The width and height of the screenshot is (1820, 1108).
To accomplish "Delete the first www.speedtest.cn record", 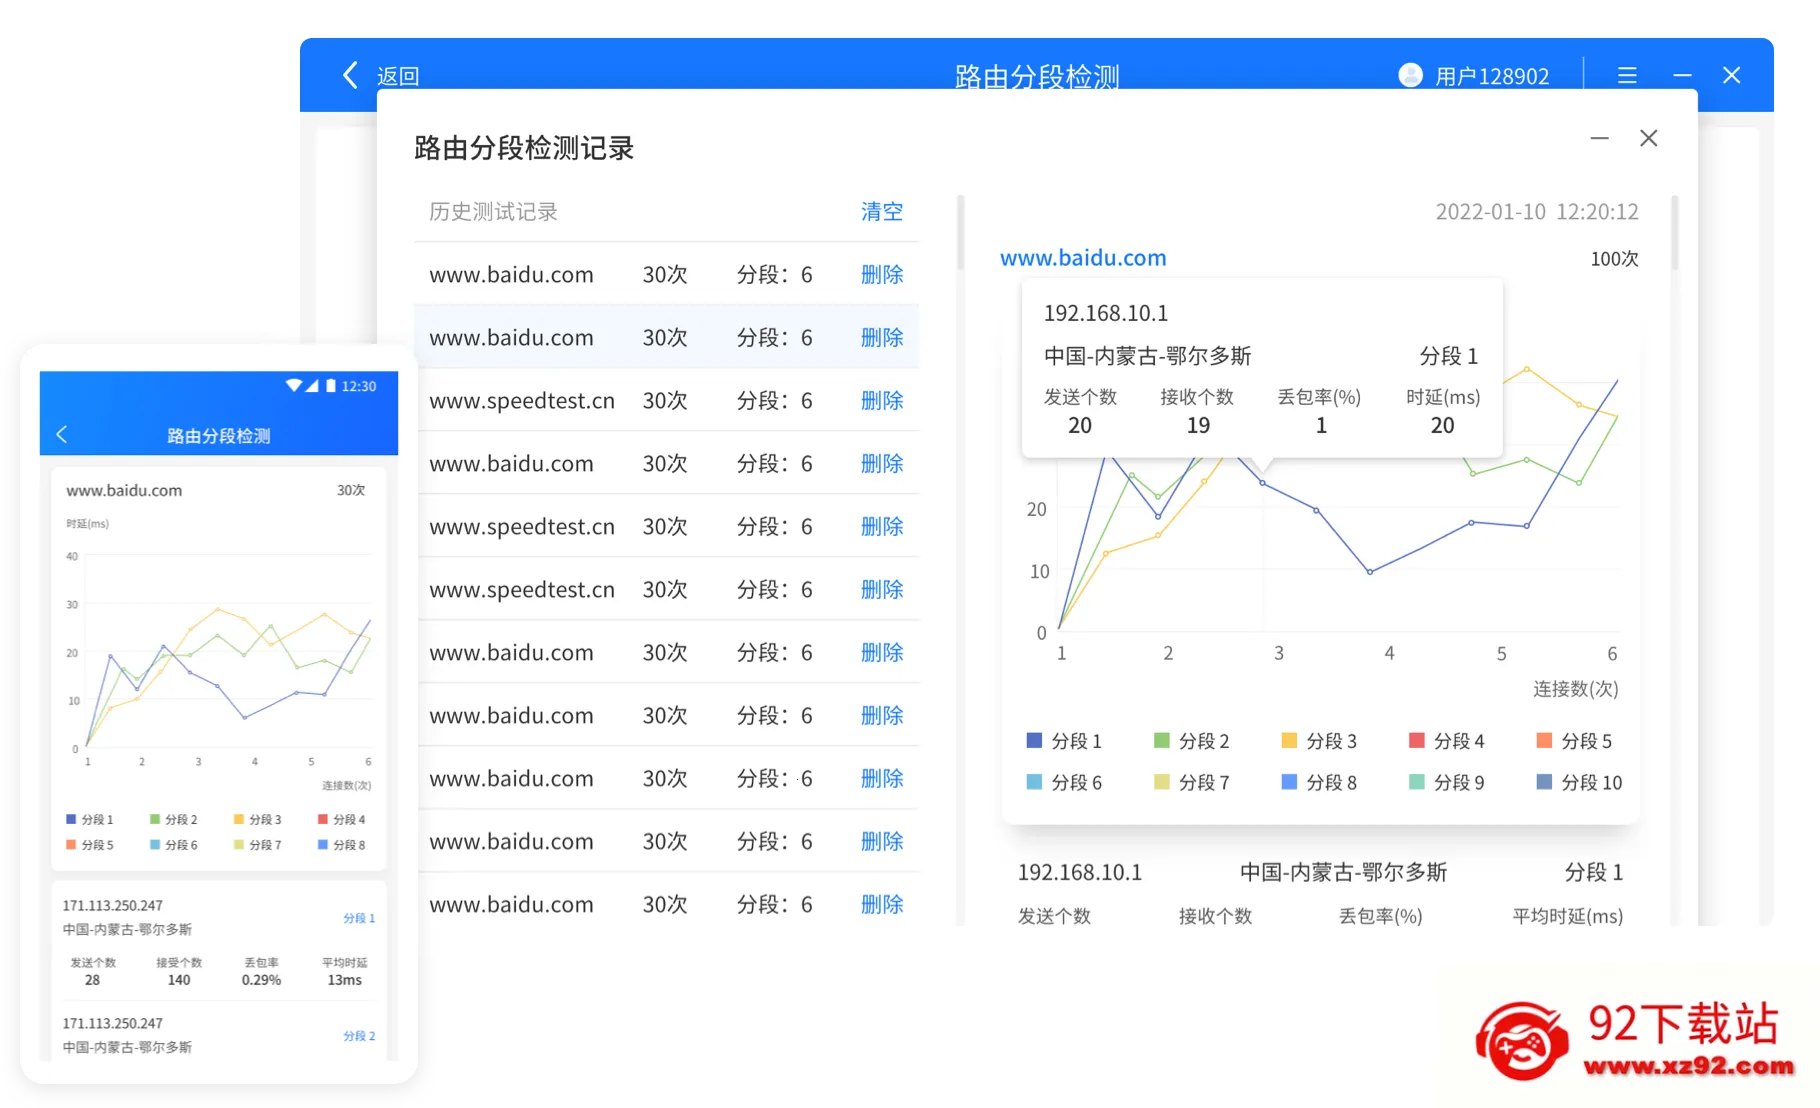I will point(882,400).
